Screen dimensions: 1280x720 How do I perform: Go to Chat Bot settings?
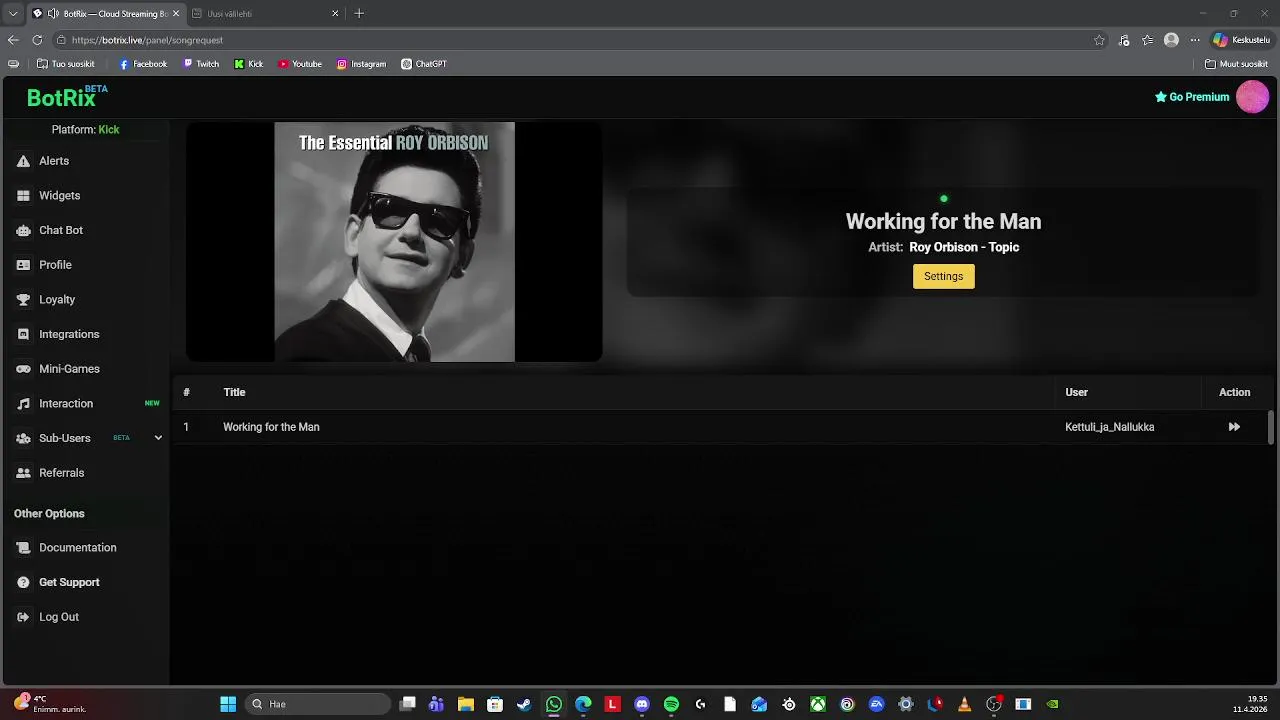pos(60,230)
